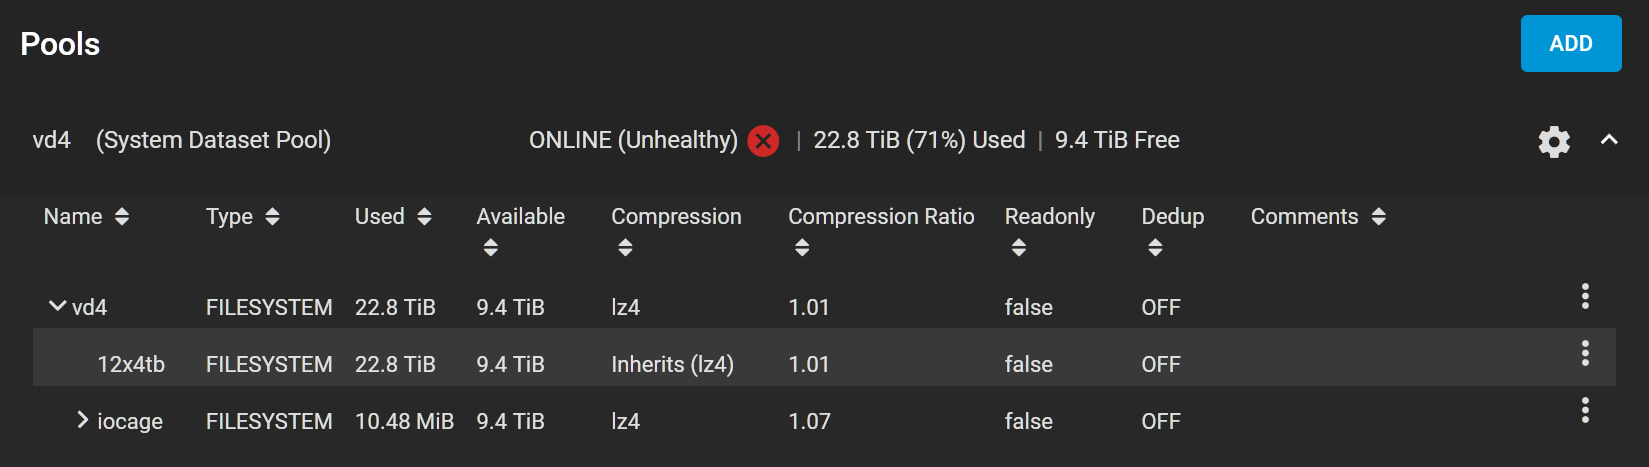1649x467 pixels.
Task: Open three-dot menu for 12x4tb dataset
Action: [x=1585, y=353]
